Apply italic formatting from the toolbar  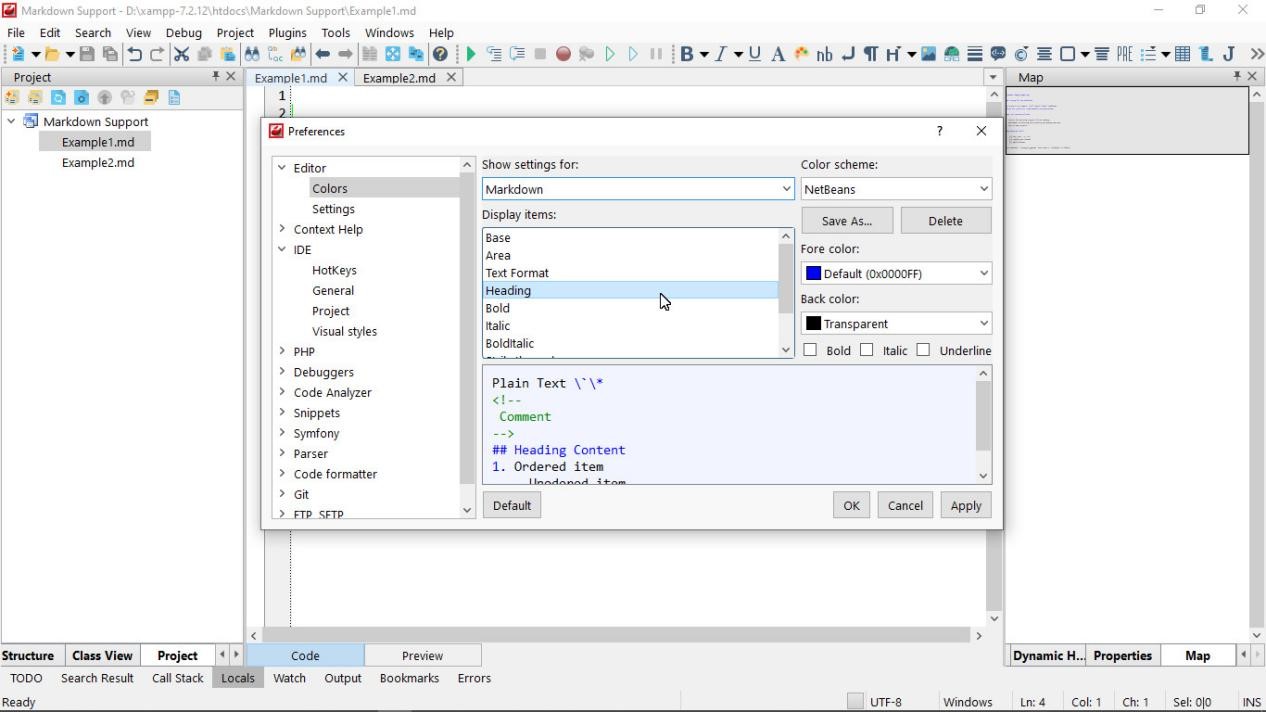721,54
